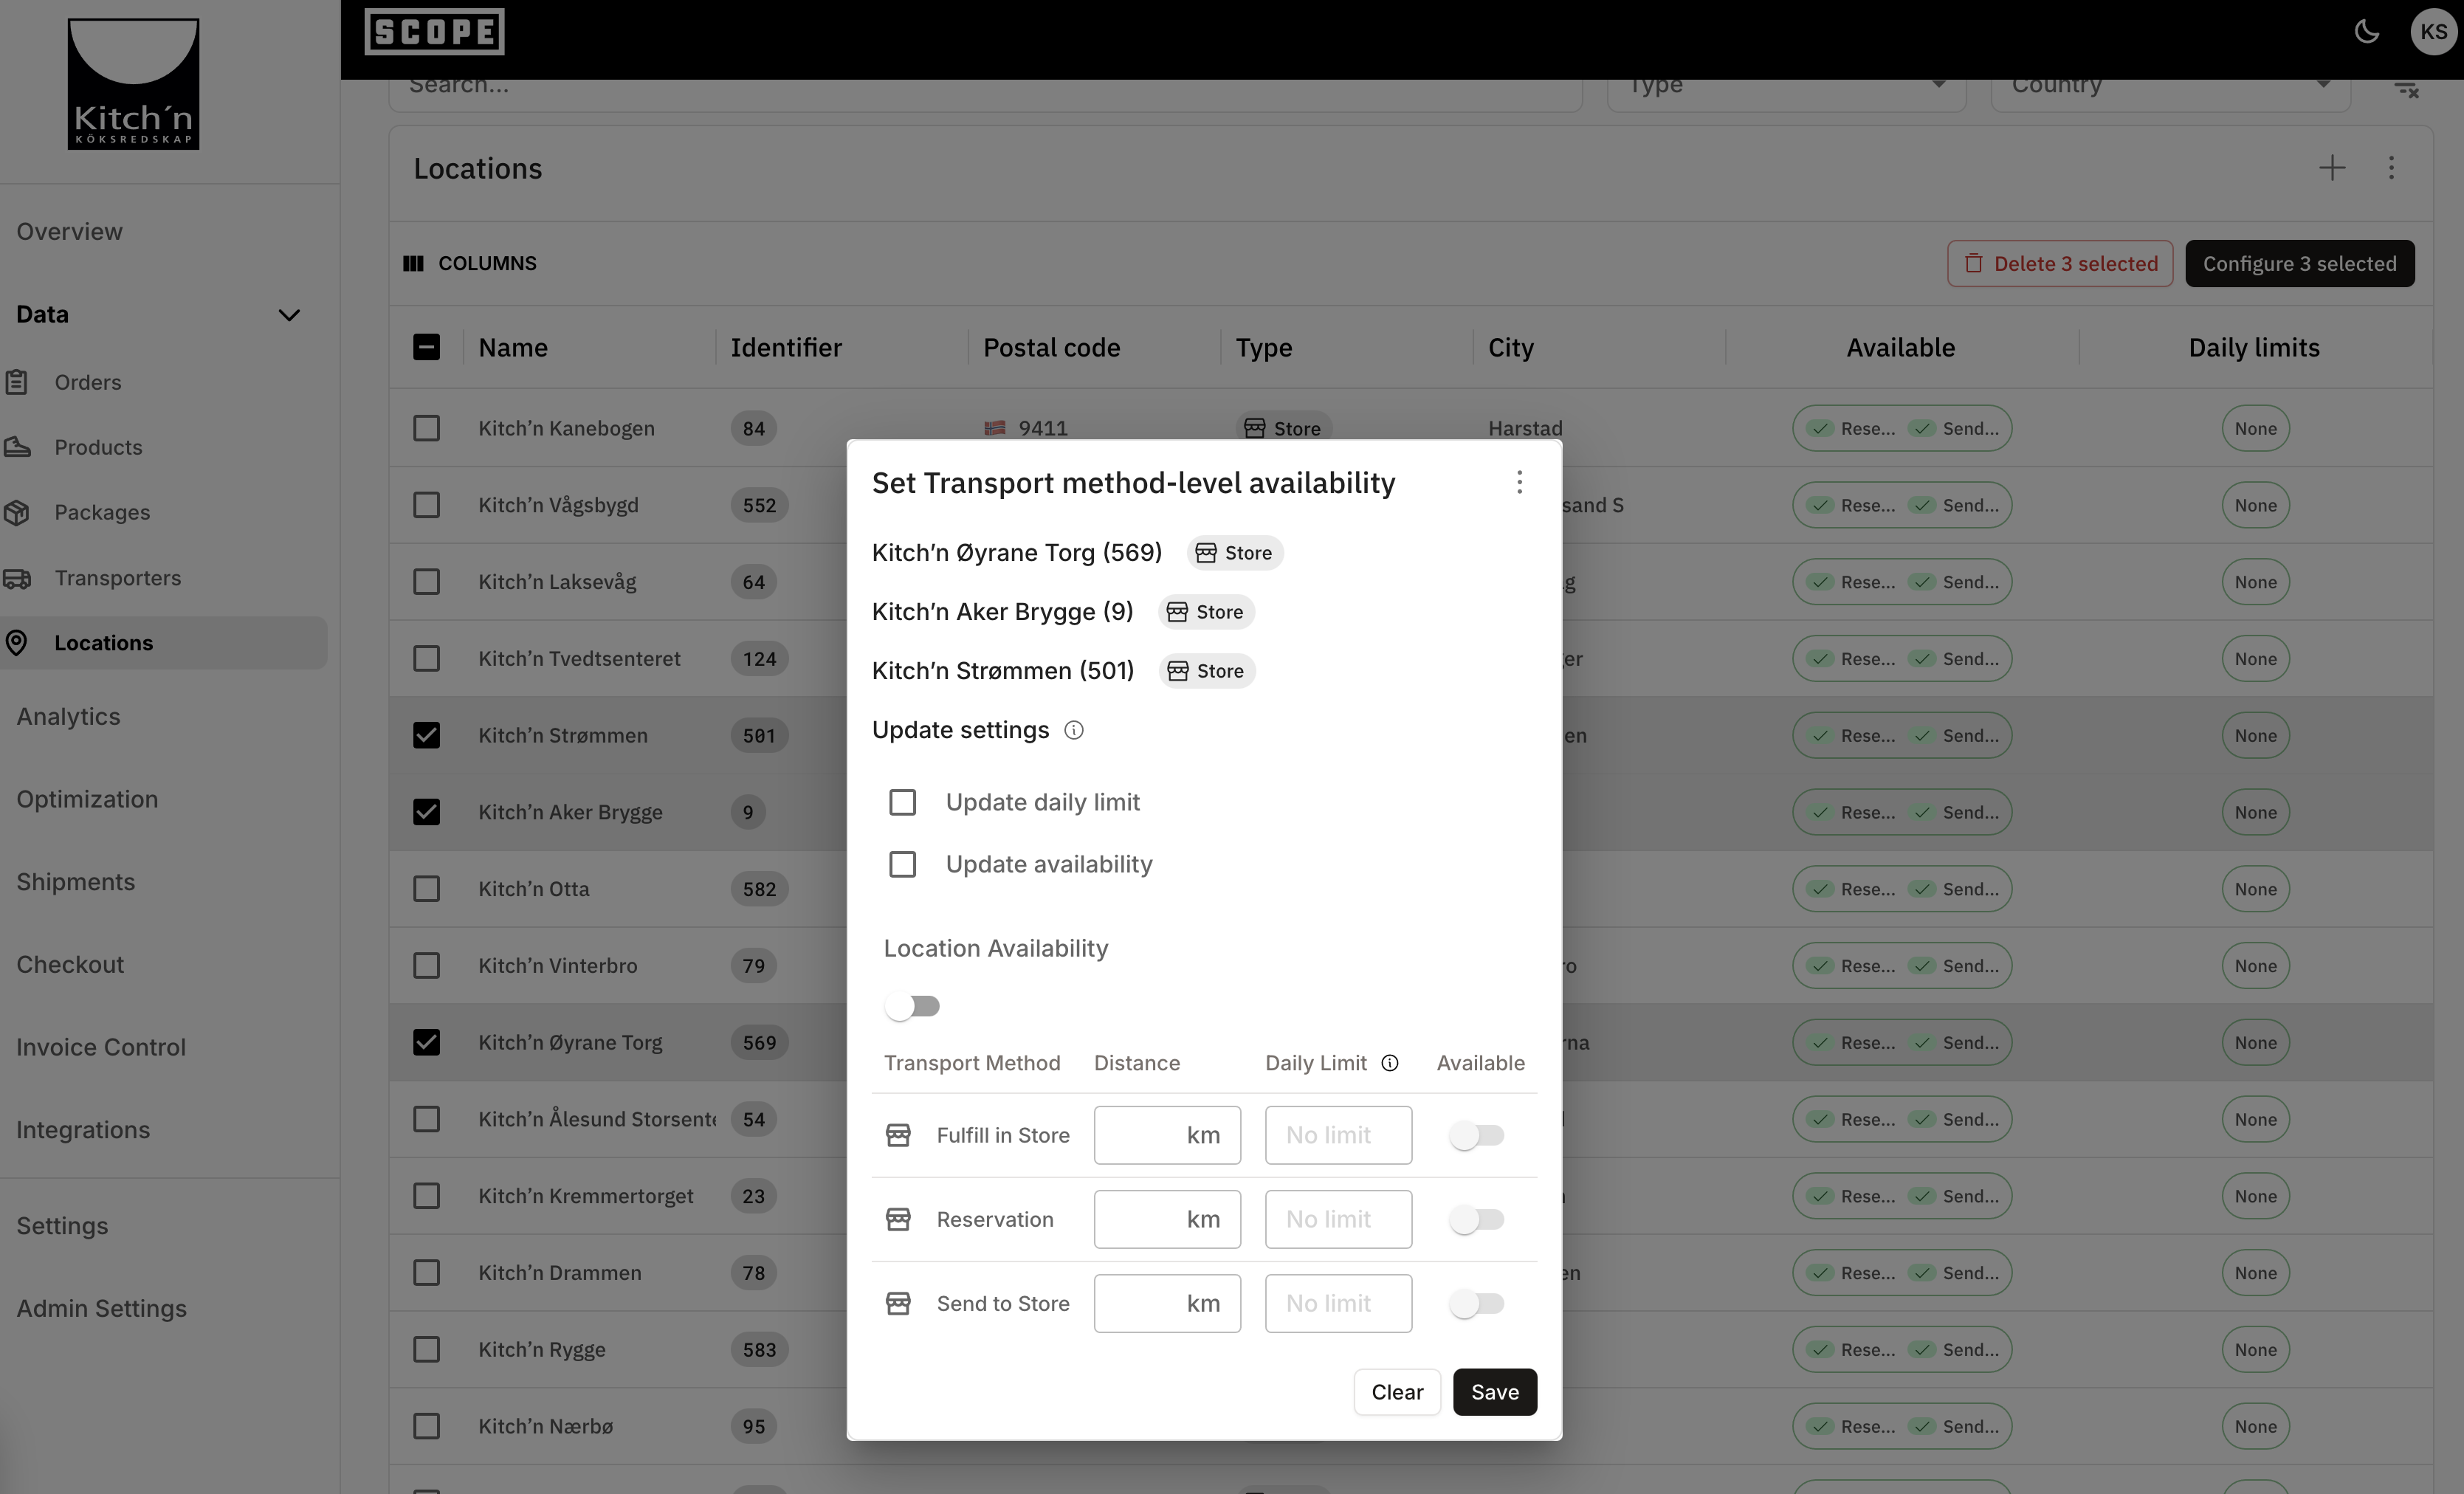
Task: Click the select-all header checkbox
Action: click(426, 347)
